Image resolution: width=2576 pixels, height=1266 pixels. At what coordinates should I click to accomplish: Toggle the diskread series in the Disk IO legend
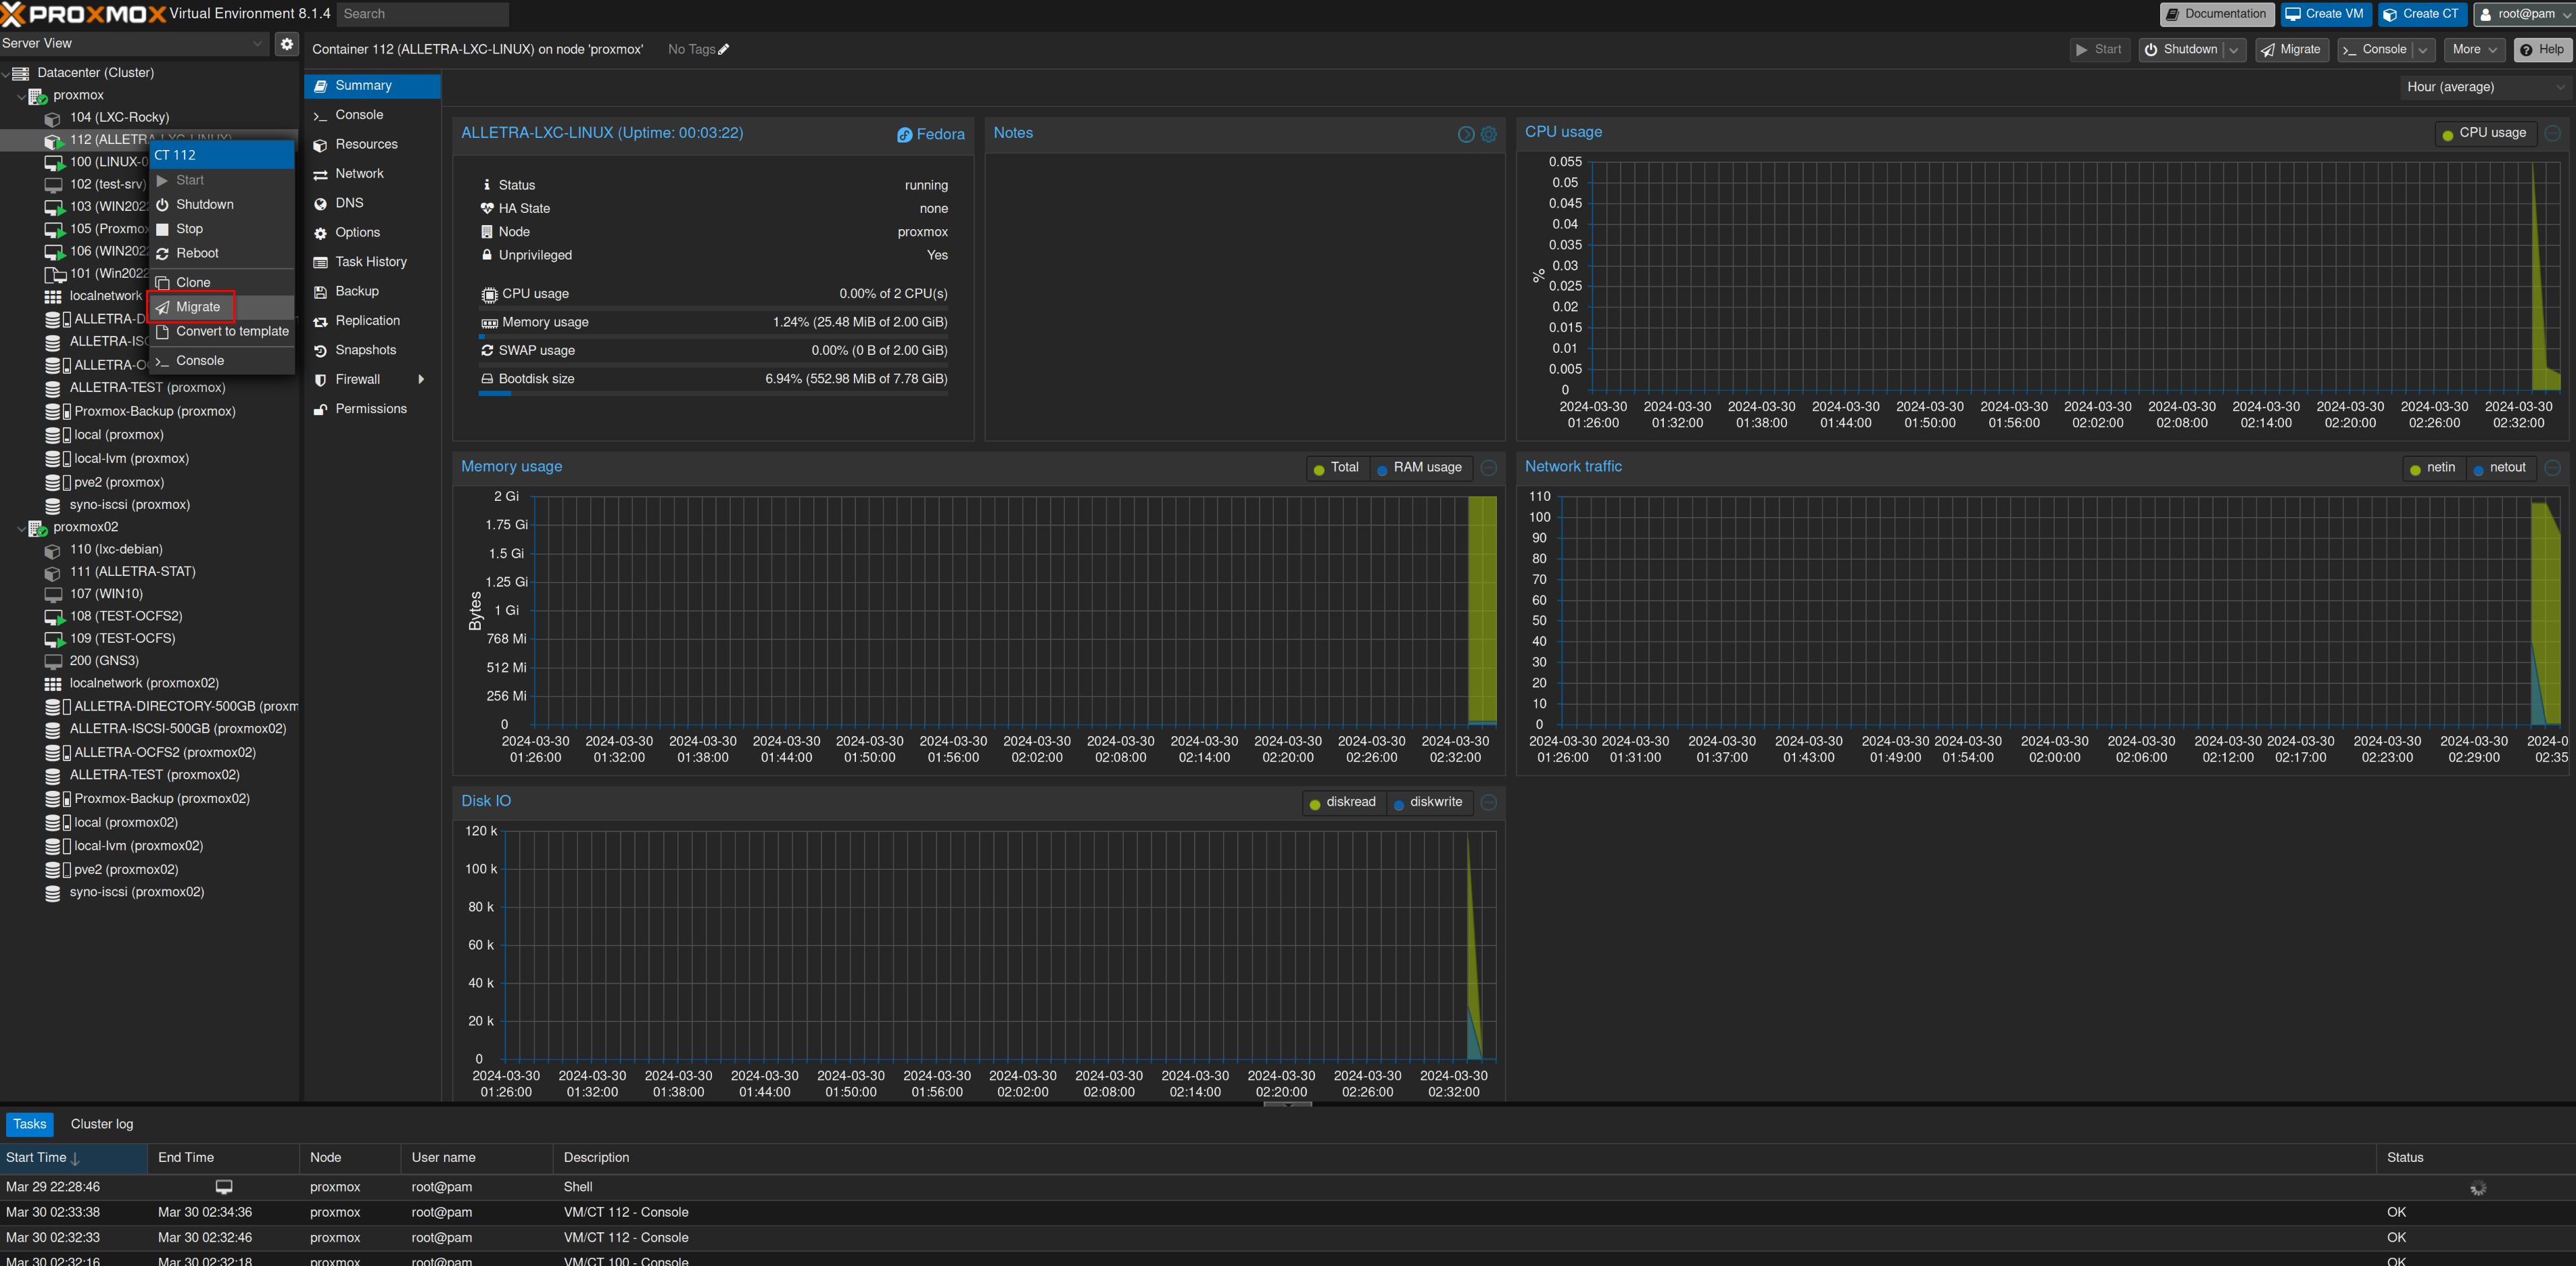(x=1343, y=802)
